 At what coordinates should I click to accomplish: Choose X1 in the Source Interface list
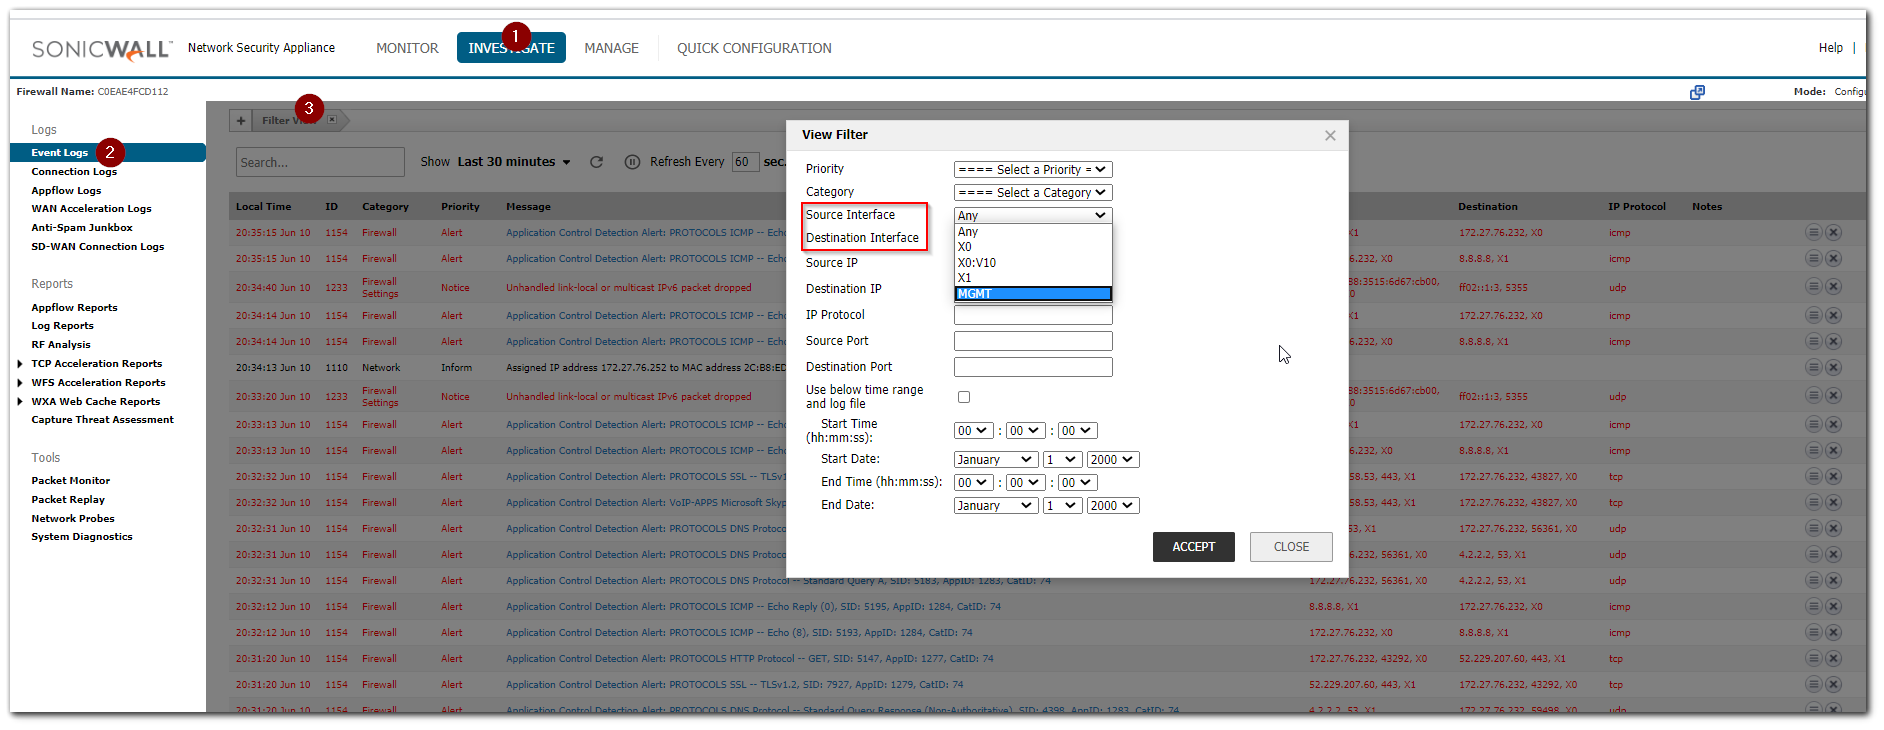coord(1033,278)
